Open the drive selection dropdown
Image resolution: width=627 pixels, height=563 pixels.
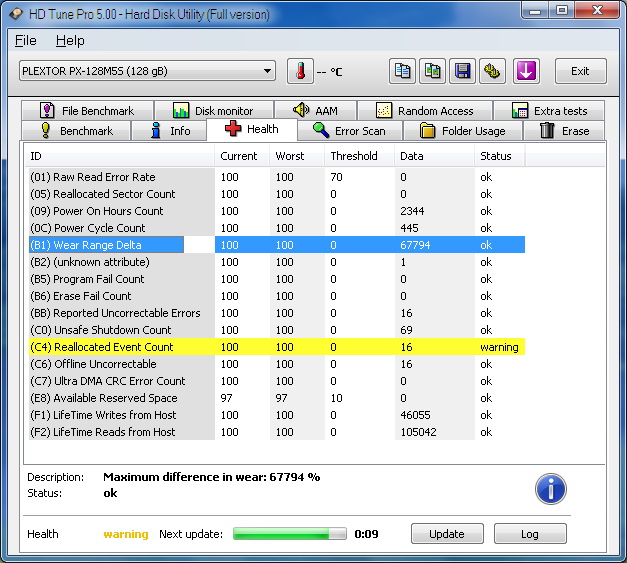[x=147, y=71]
